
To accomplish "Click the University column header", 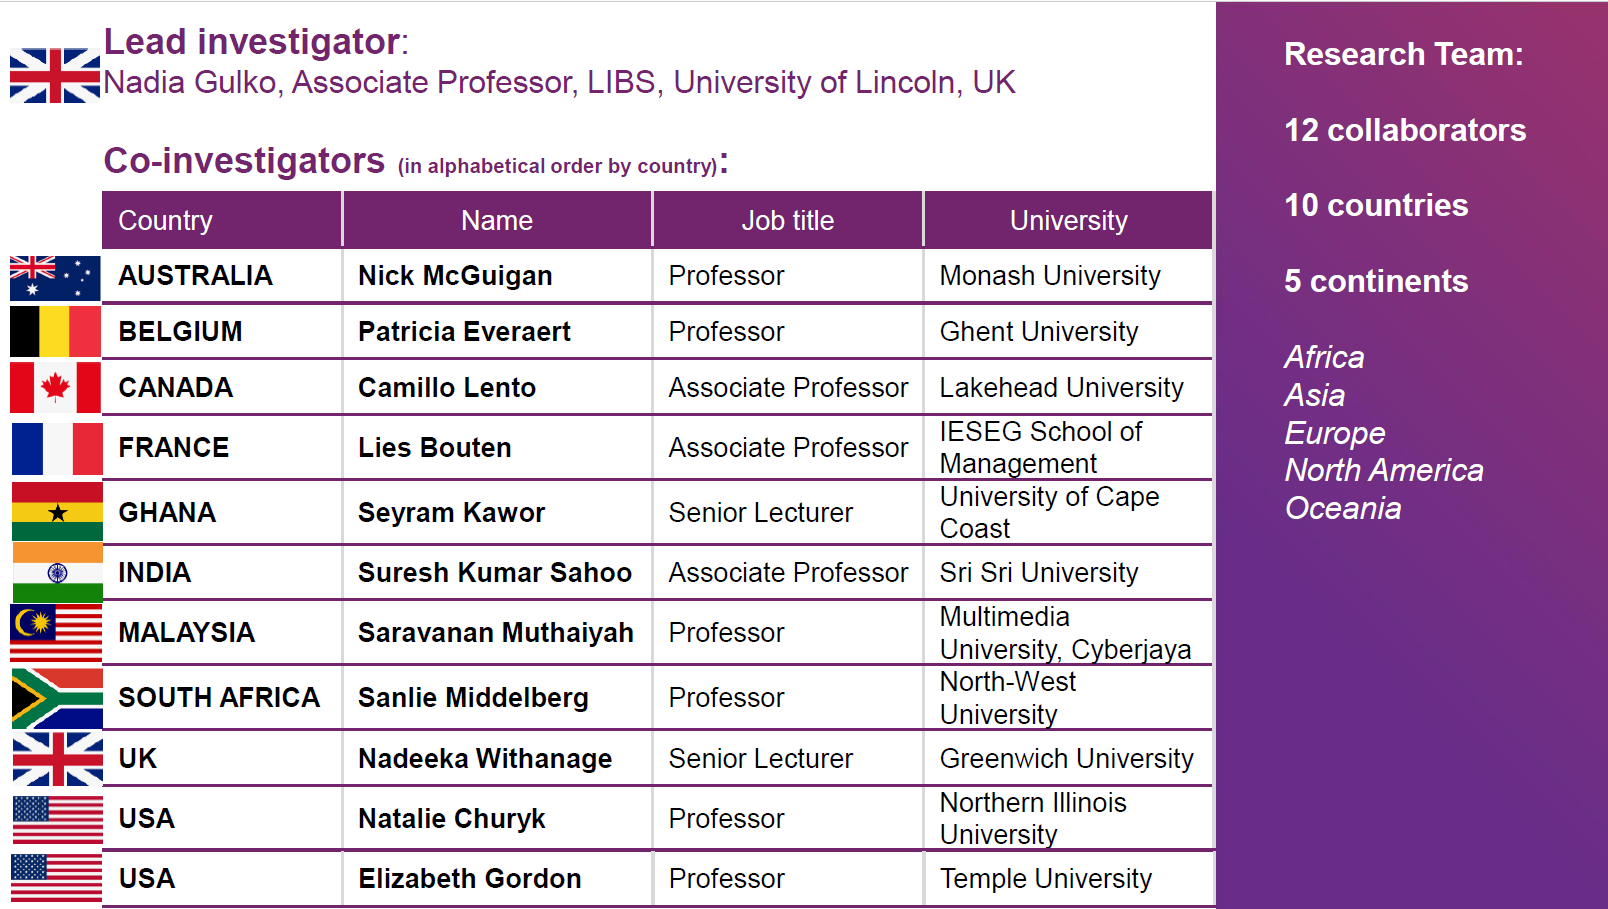I will pos(1068,221).
